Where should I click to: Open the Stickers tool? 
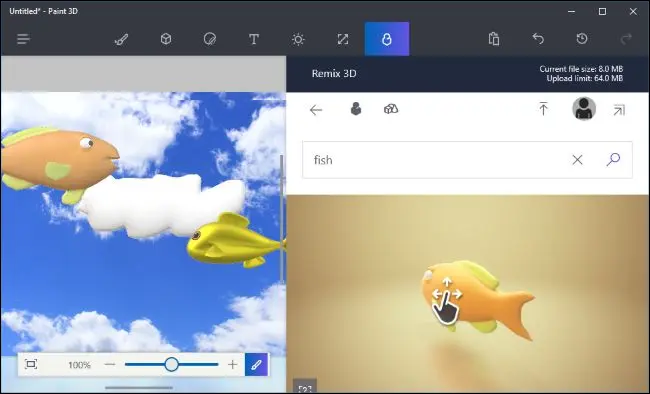click(210, 39)
